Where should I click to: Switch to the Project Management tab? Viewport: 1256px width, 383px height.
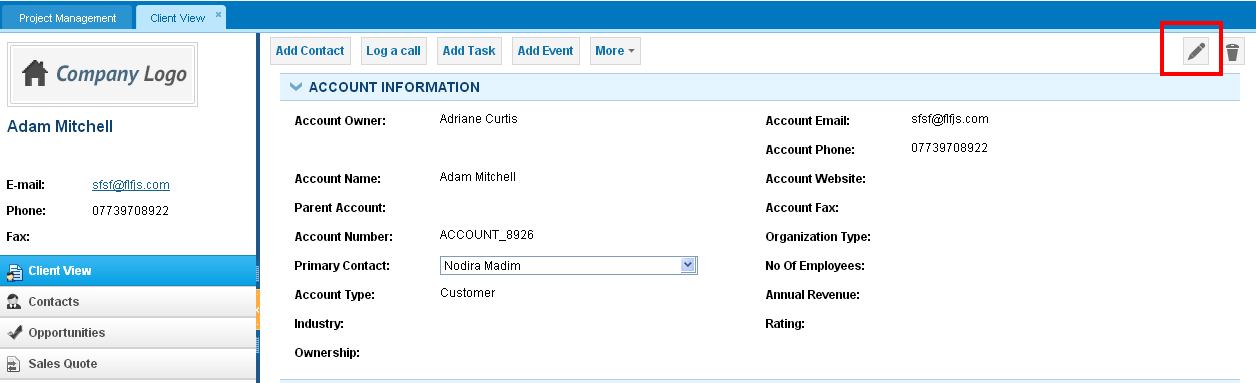point(67,18)
